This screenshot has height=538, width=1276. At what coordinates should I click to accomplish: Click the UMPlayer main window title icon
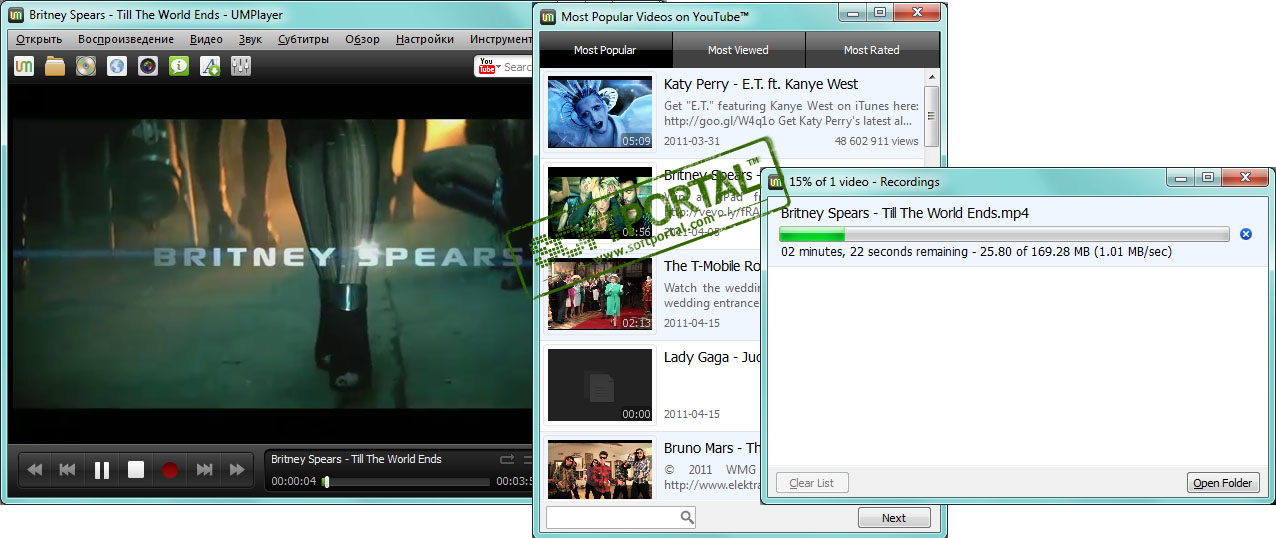click(15, 15)
